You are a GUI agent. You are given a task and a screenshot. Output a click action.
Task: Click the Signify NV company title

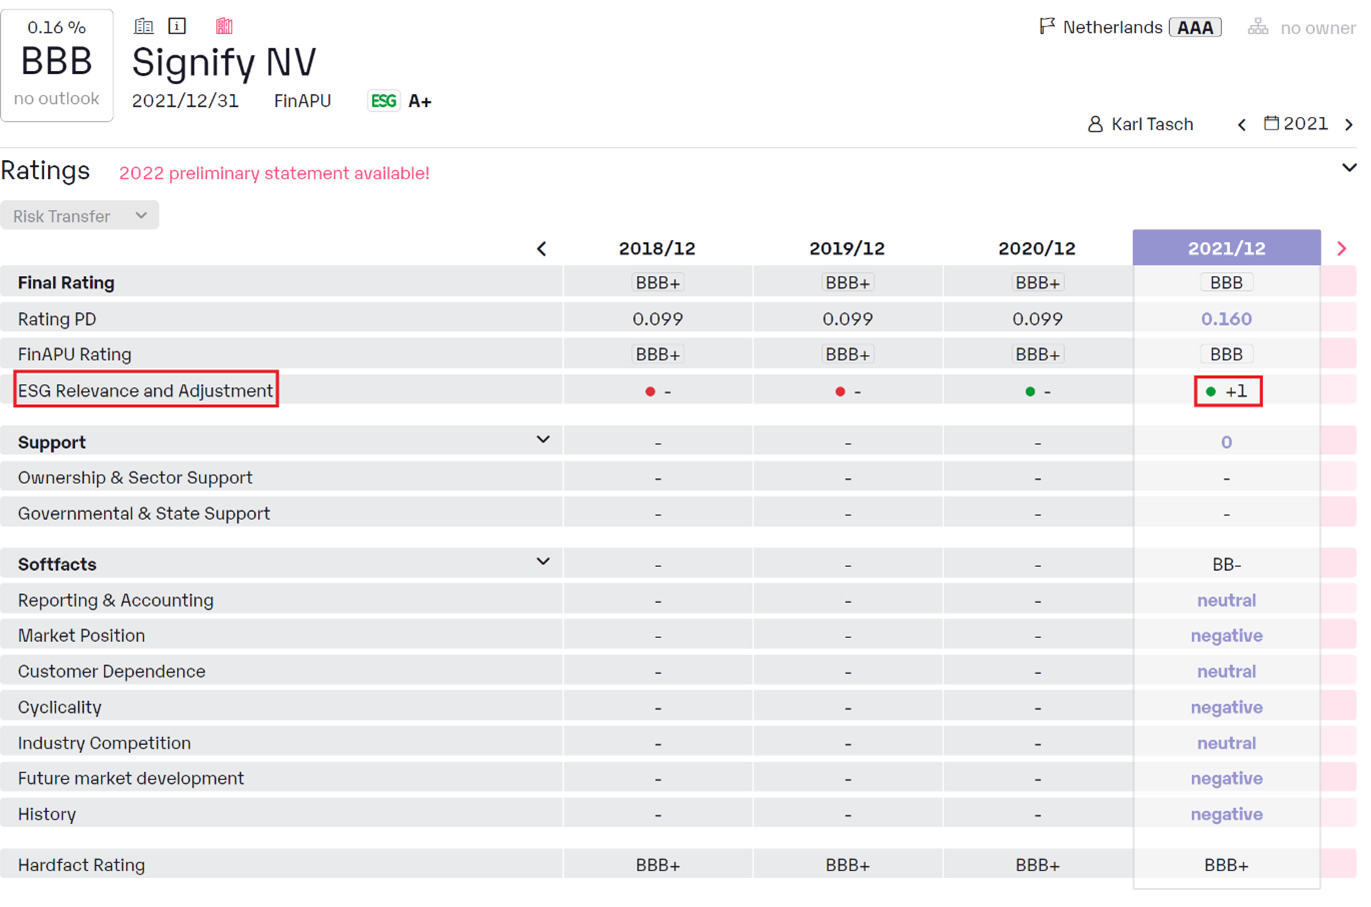click(x=224, y=62)
